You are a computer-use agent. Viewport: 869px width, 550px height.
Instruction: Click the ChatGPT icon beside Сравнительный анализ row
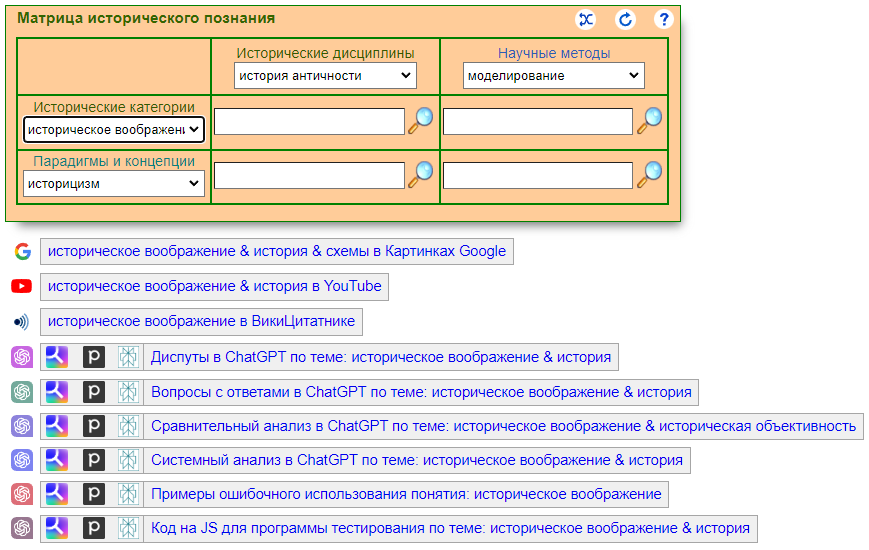pos(22,426)
